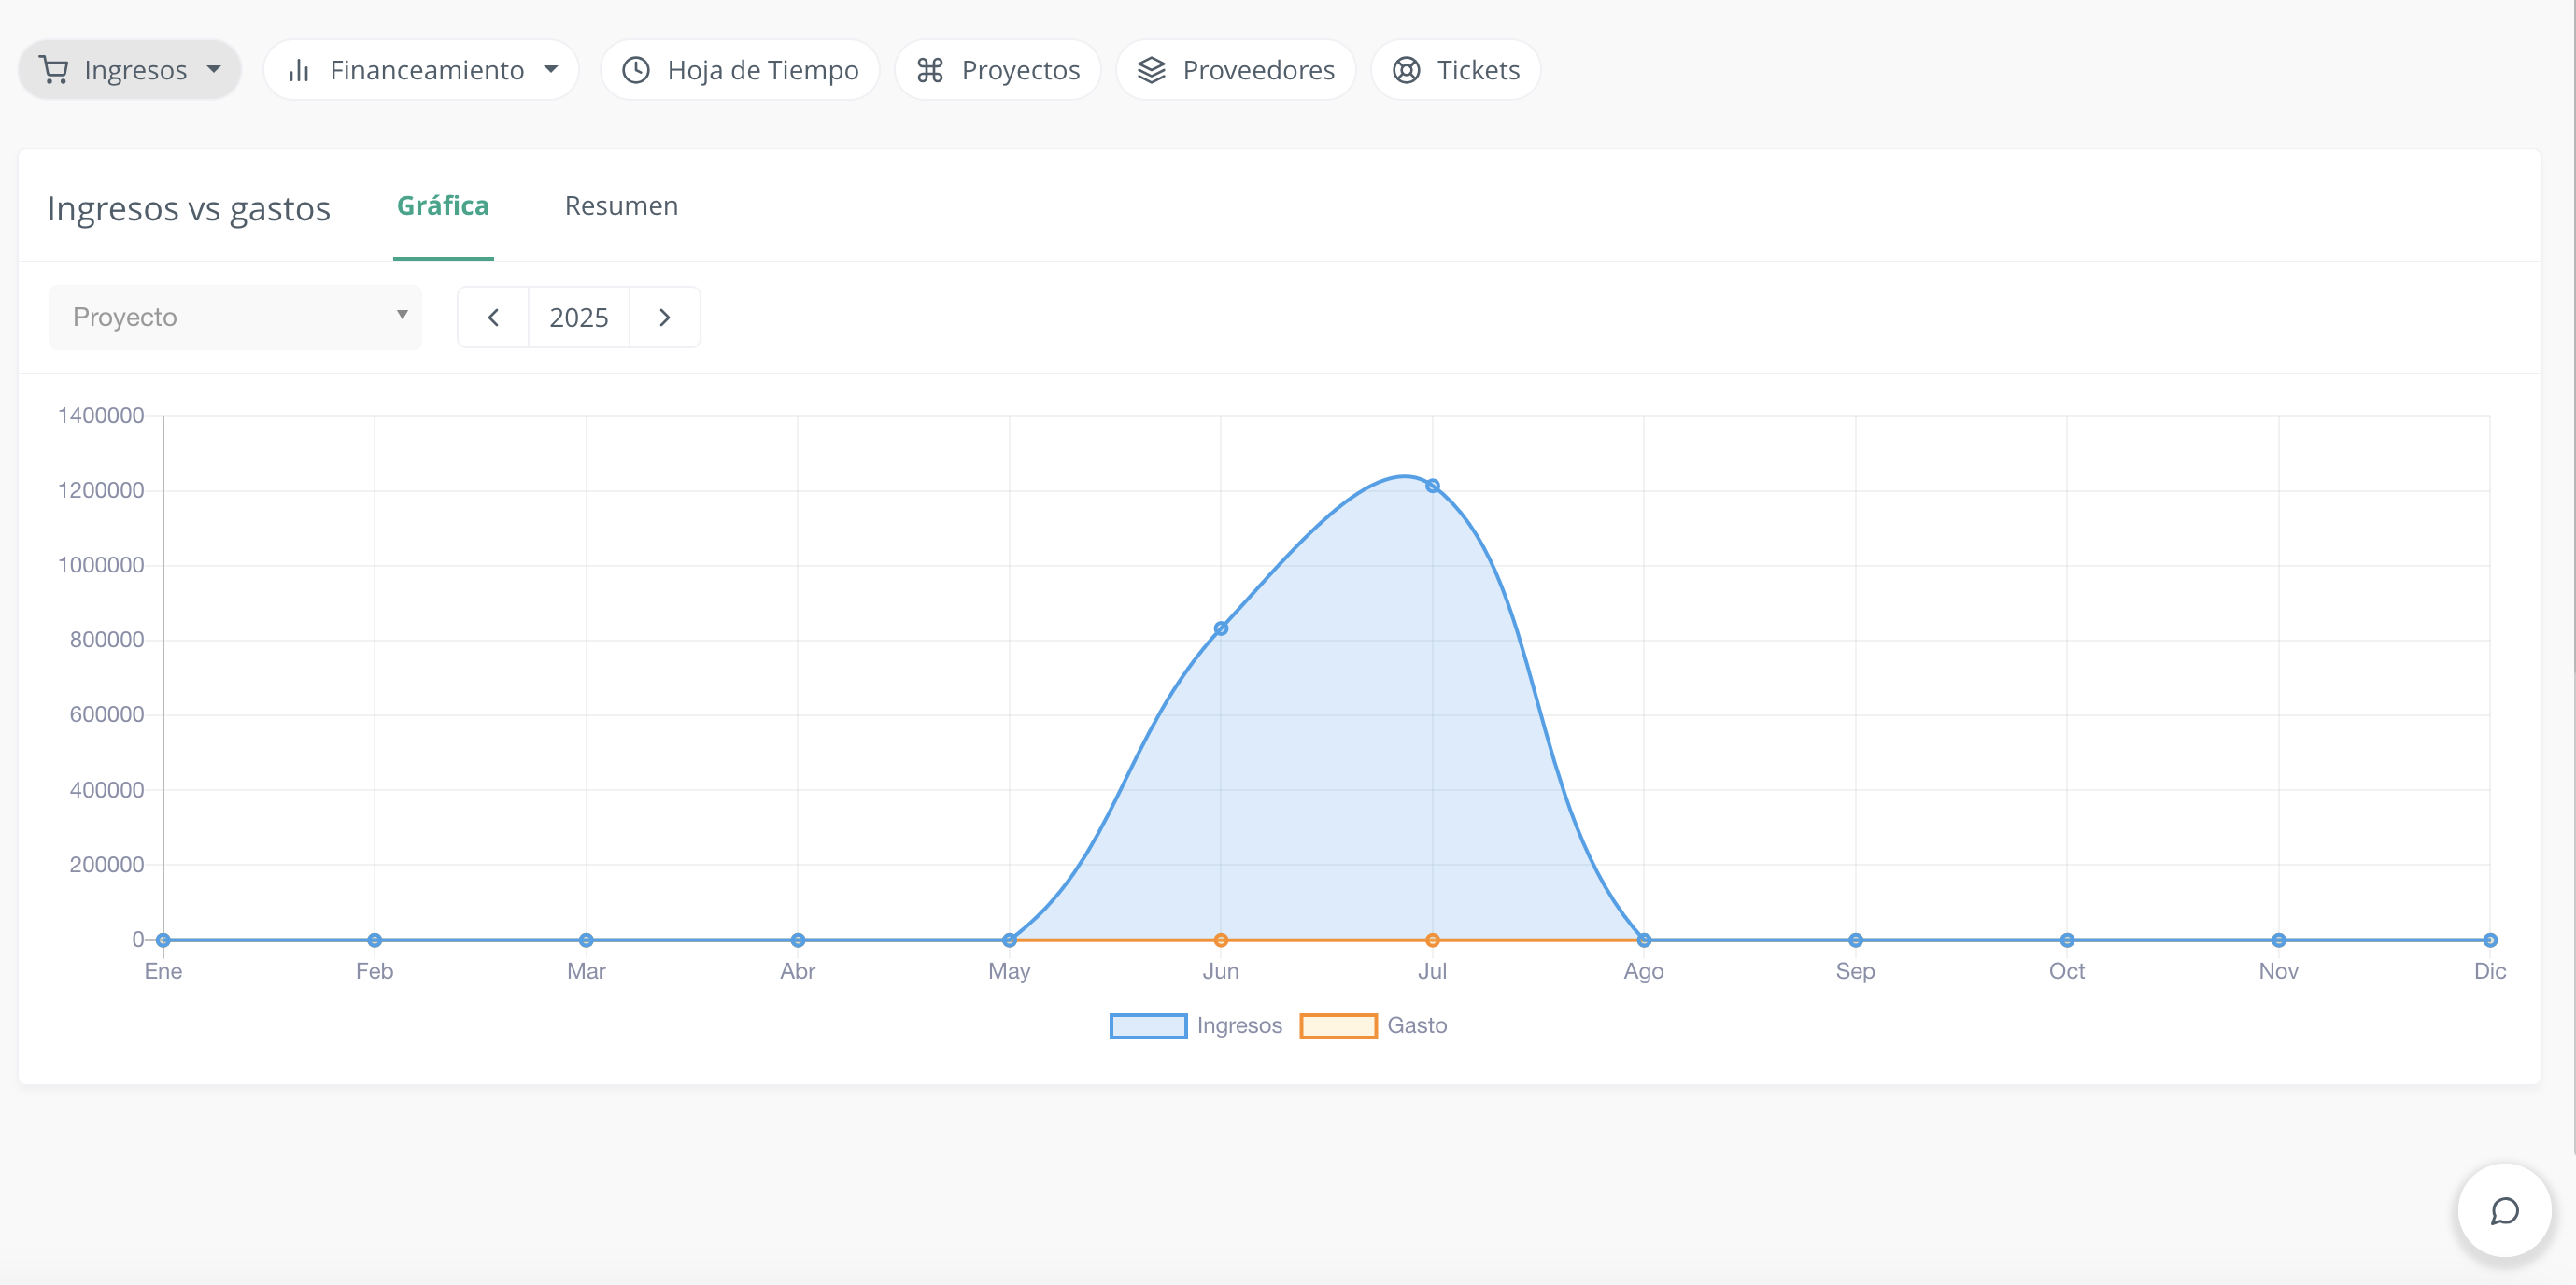This screenshot has width=2576, height=1285.
Task: Expand the Ingresos dropdown caret
Action: click(214, 70)
